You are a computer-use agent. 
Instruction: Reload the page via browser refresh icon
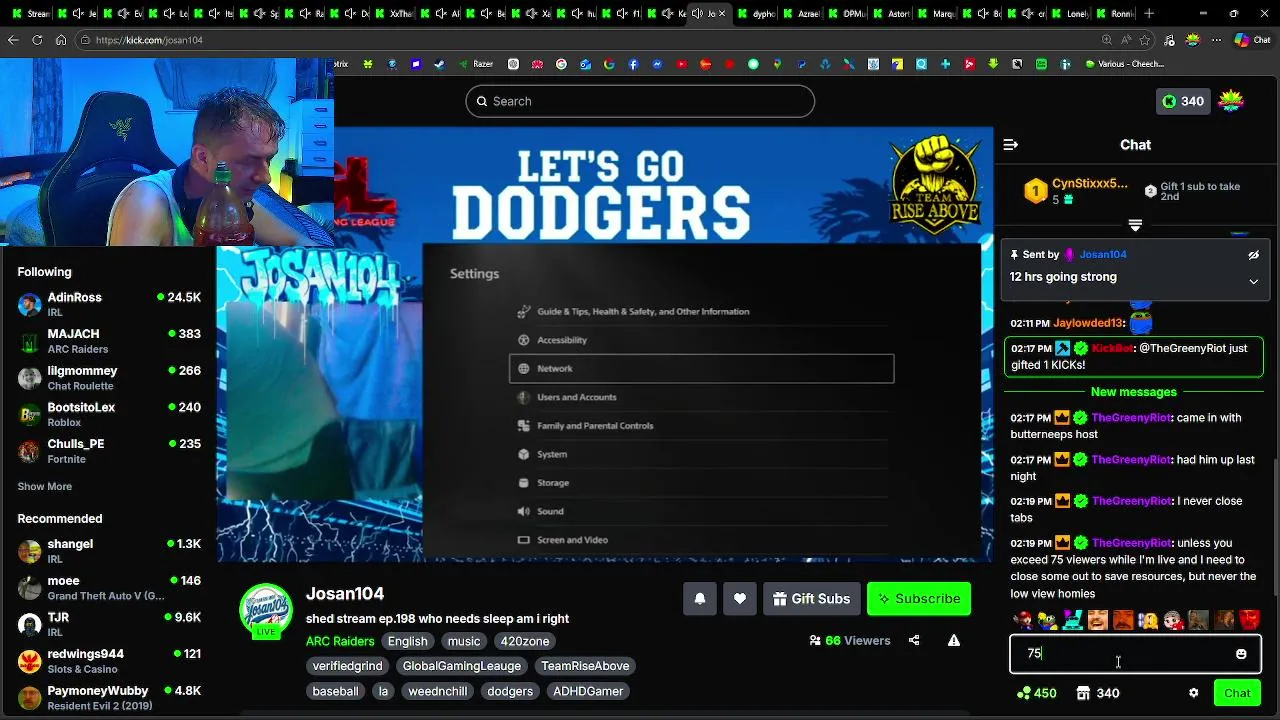[x=37, y=40]
